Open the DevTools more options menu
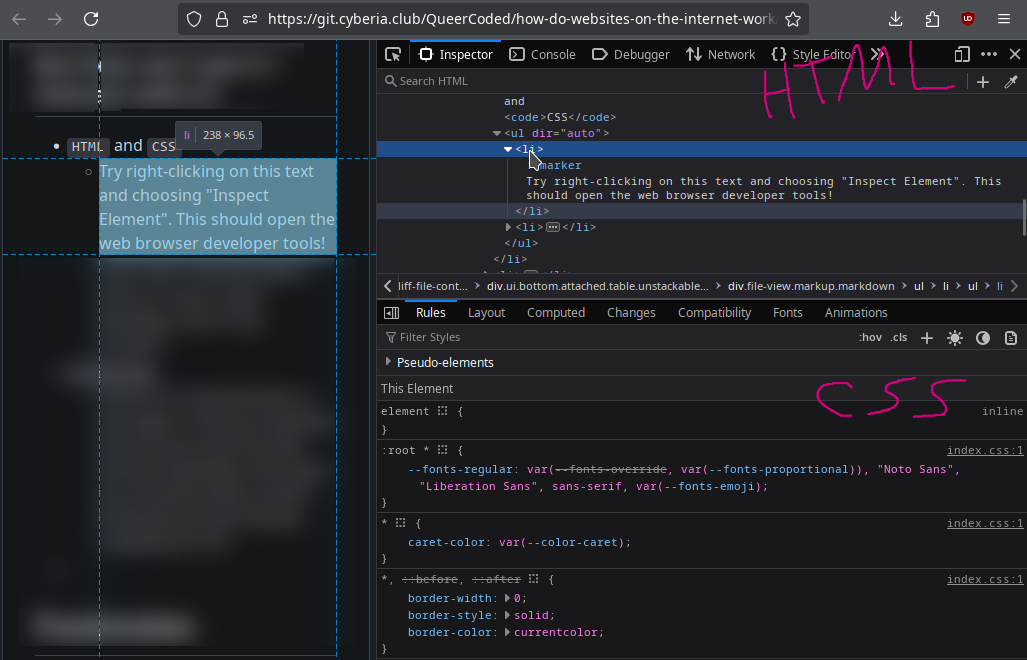This screenshot has height=660, width=1027. 989,54
